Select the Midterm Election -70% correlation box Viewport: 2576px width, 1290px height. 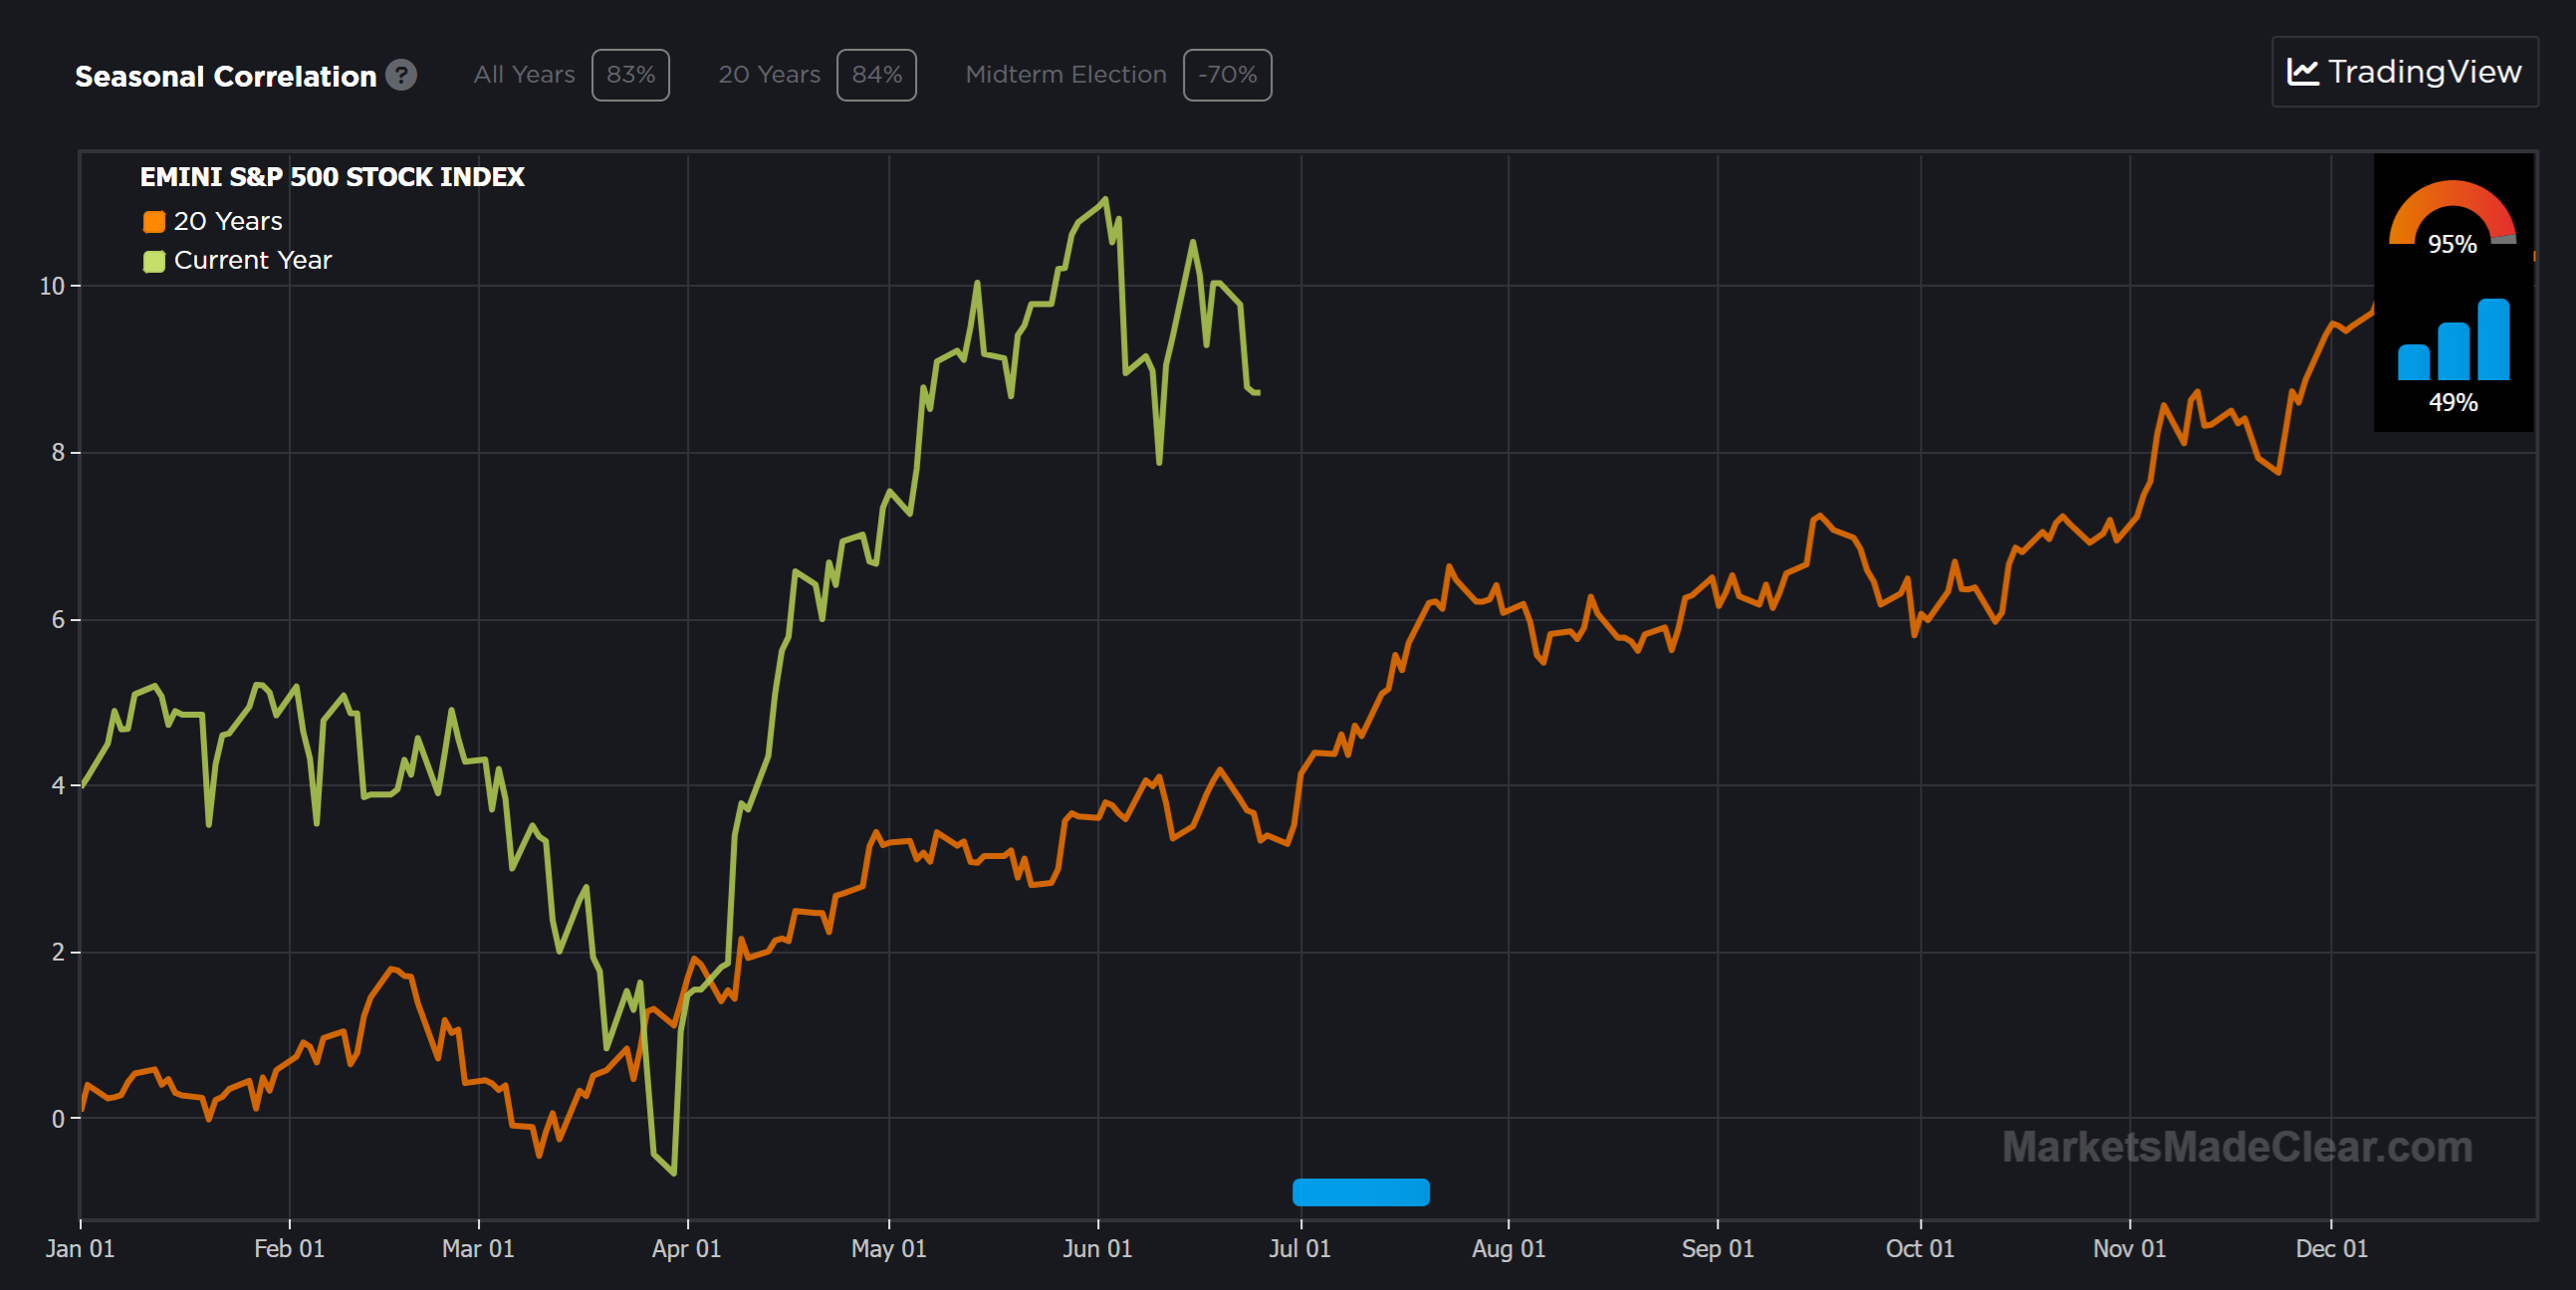pos(1227,75)
